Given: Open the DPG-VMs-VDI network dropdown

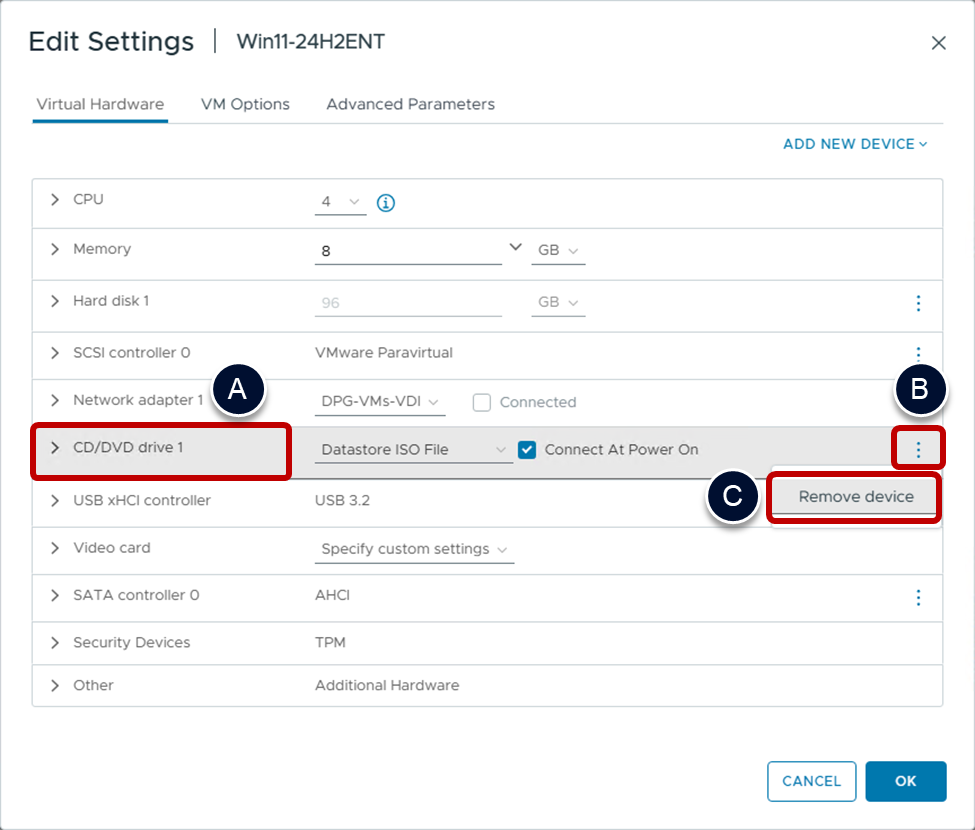Looking at the screenshot, I should 380,402.
